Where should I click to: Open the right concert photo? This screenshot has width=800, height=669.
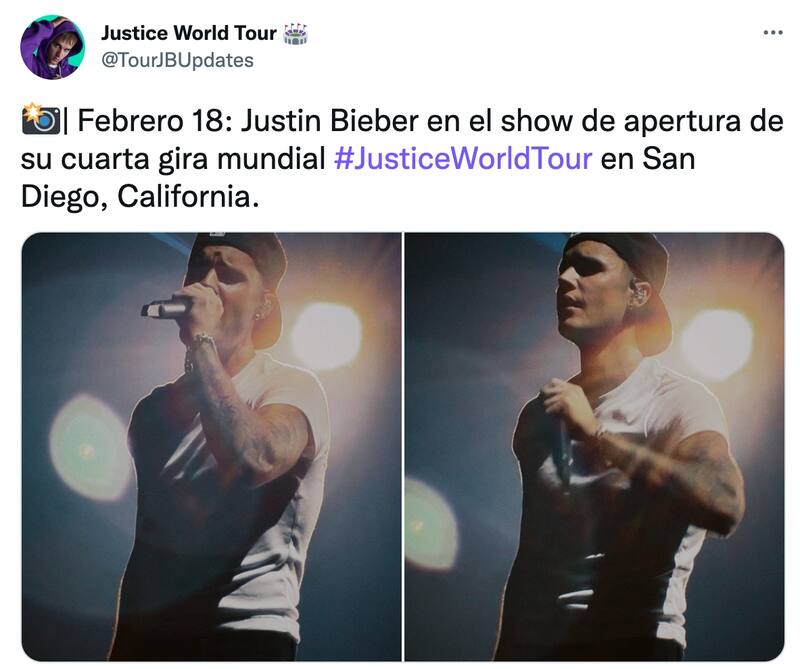point(594,447)
